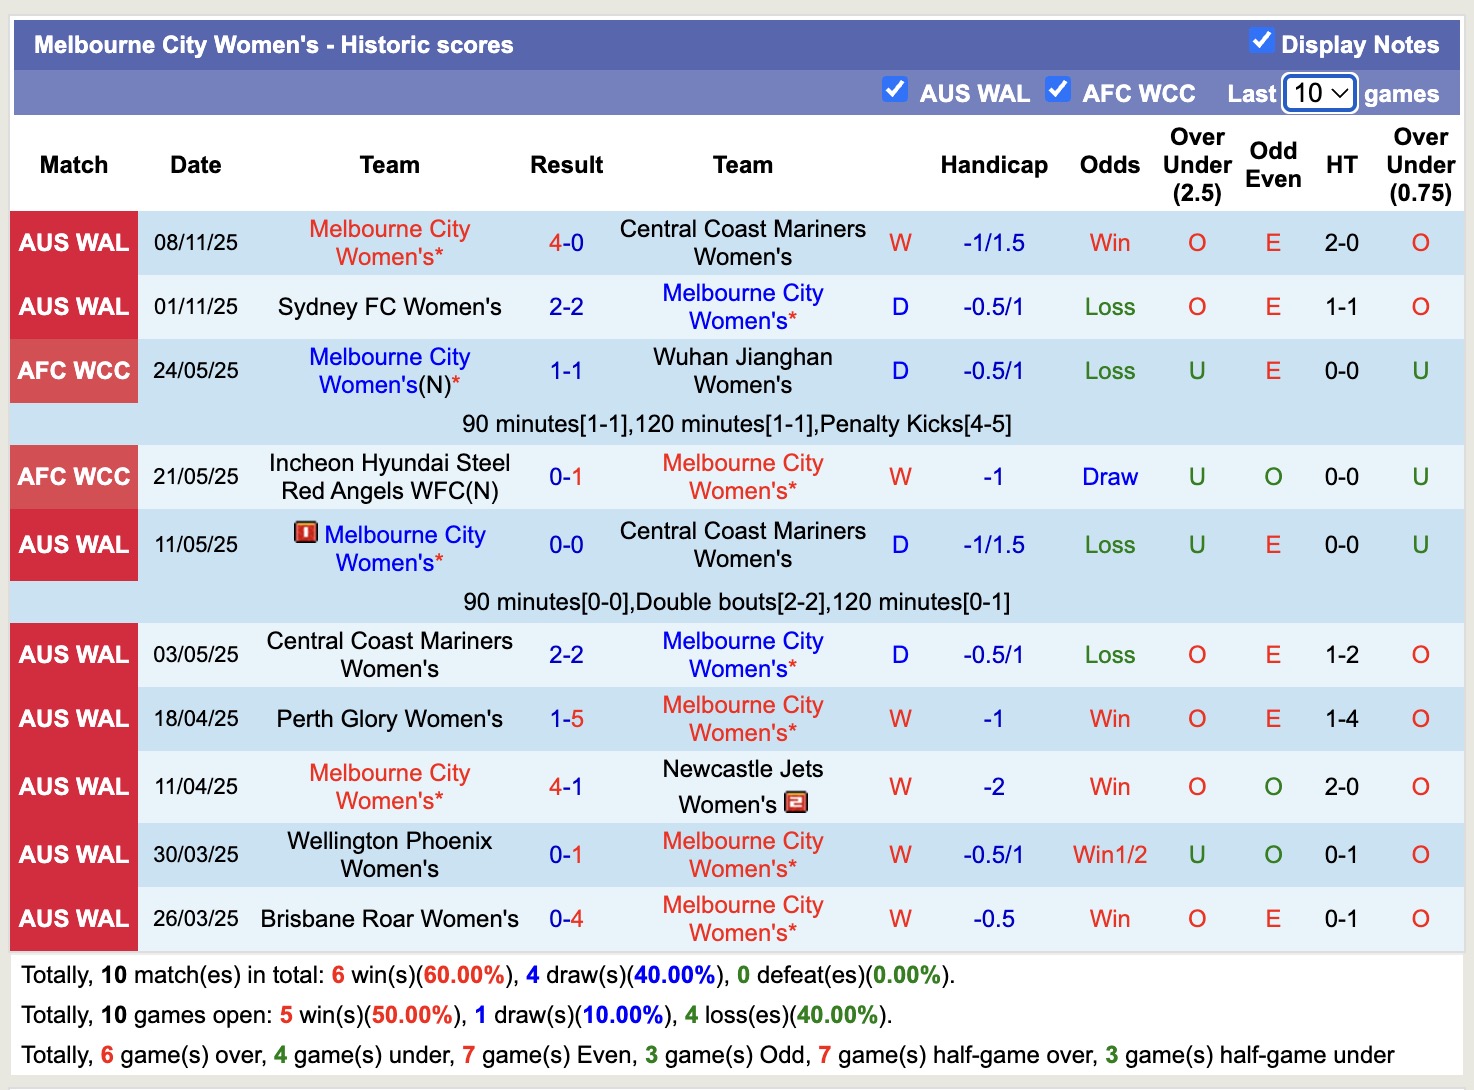Viewport: 1474px width, 1090px height.
Task: Click the 0-4 result against Brisbane Roar
Action: [x=566, y=919]
